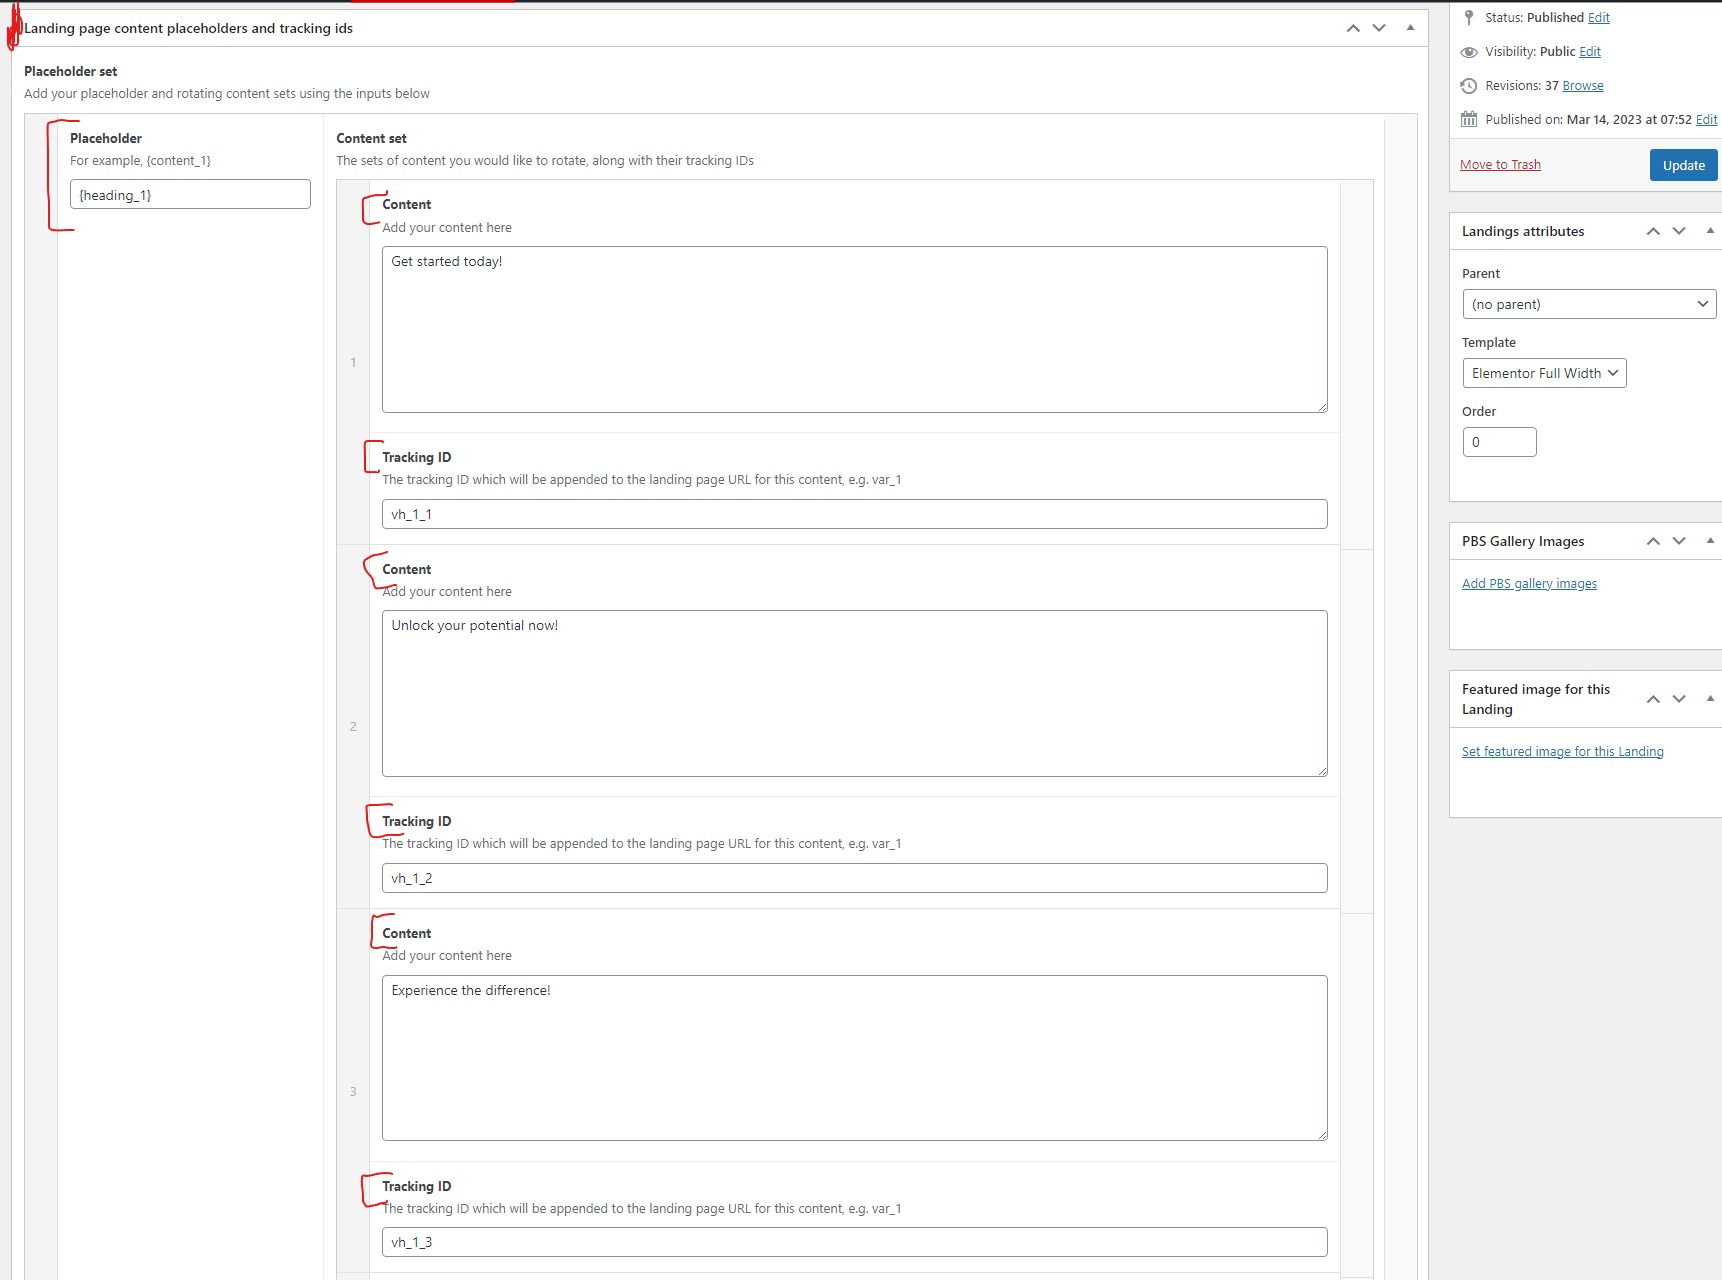1722x1280 pixels.
Task: Click the 'For example, {content_1}' hint text
Action: (140, 160)
